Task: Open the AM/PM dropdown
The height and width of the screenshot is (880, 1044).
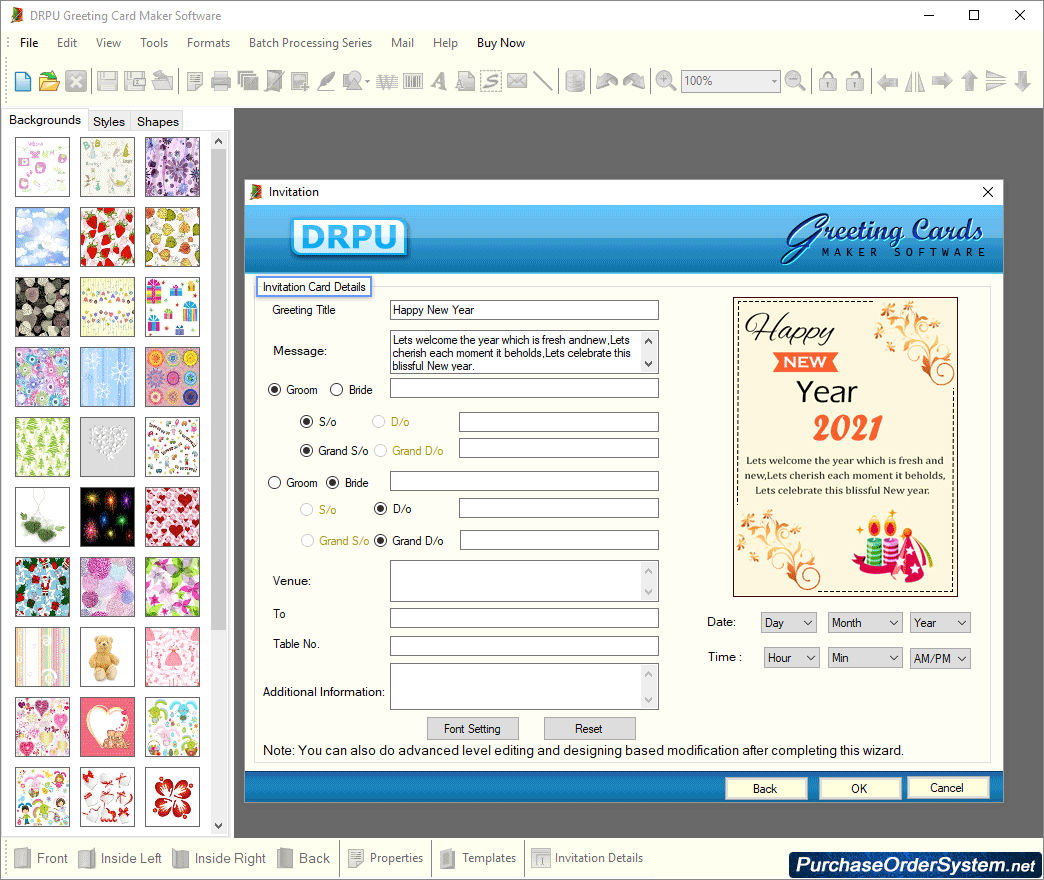Action: click(x=940, y=658)
